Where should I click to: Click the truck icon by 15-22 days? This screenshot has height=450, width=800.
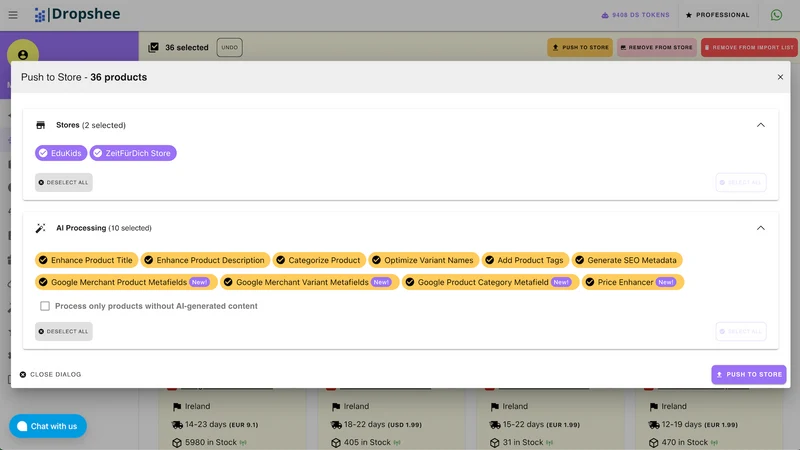pos(495,424)
